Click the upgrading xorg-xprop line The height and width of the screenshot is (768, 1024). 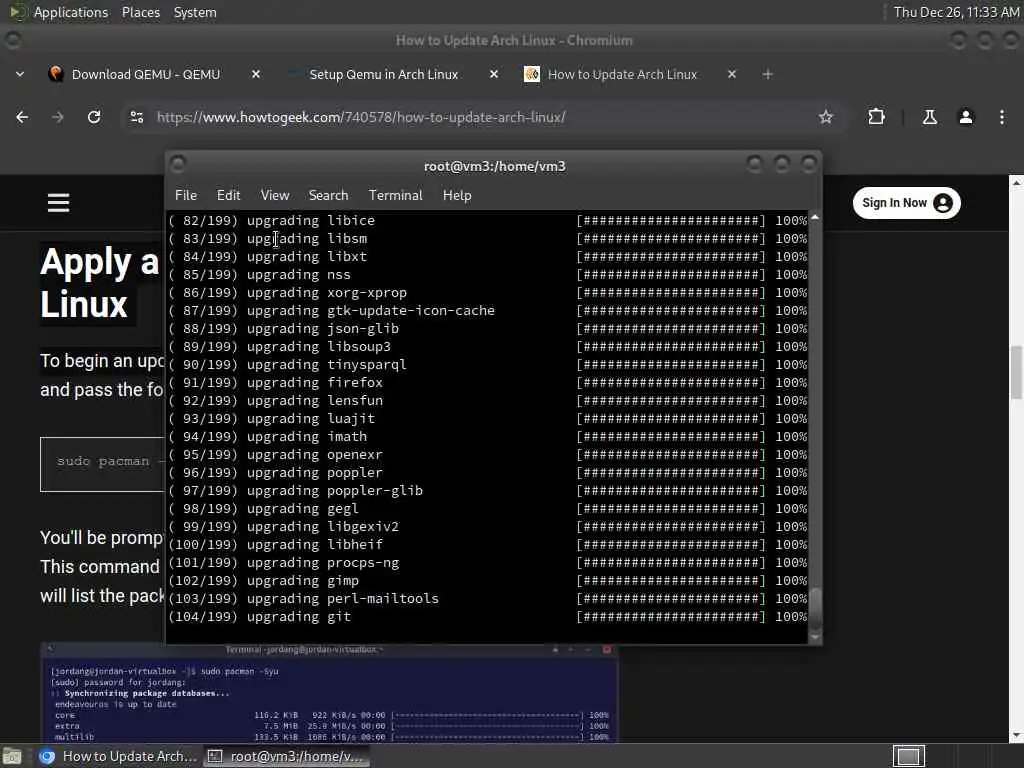click(x=488, y=293)
